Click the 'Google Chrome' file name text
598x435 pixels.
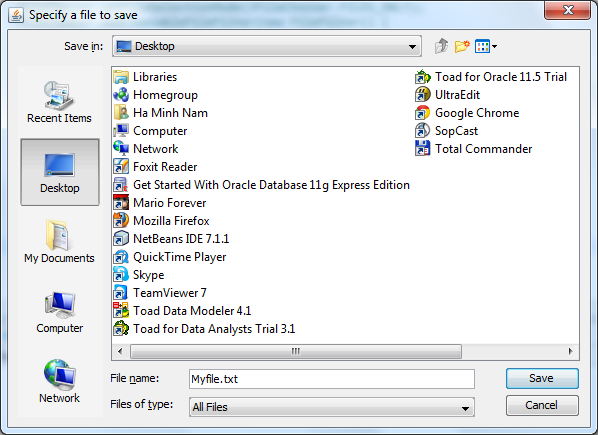[x=477, y=113]
